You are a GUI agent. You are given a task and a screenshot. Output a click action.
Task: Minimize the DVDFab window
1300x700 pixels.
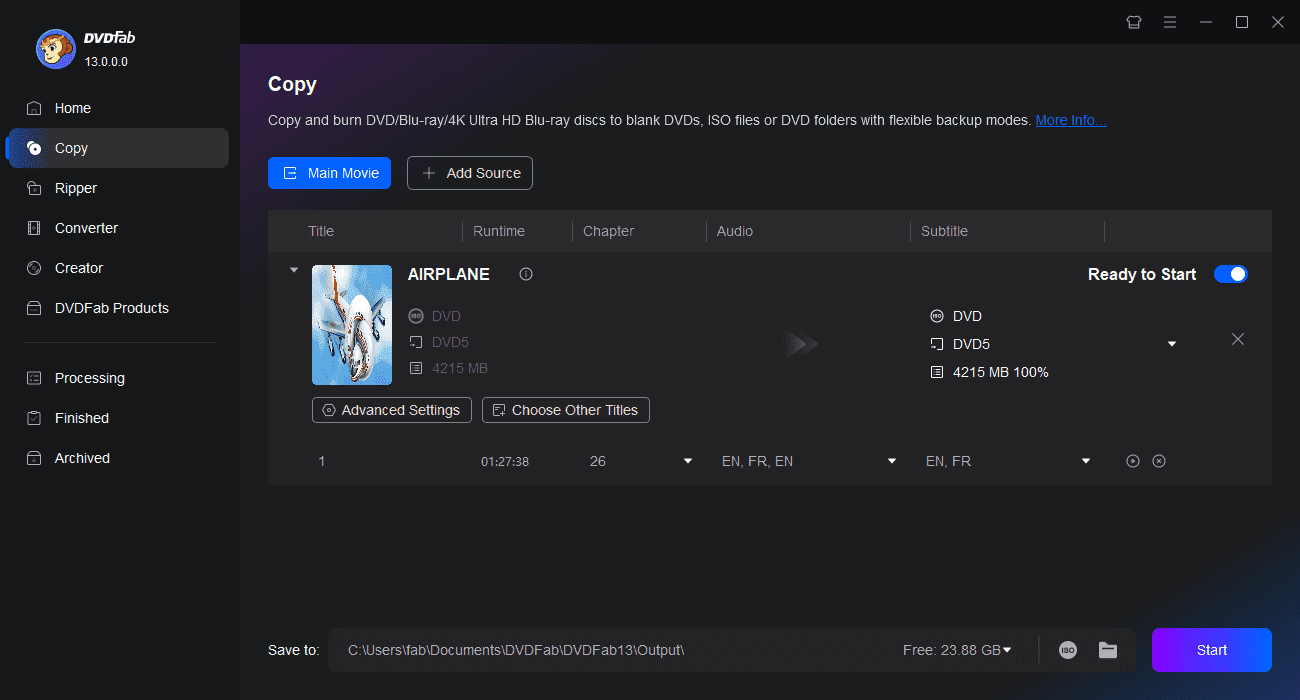click(x=1206, y=22)
